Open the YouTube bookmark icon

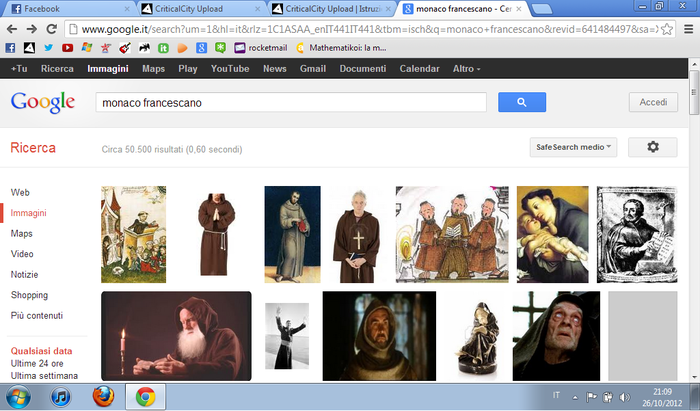(67, 48)
